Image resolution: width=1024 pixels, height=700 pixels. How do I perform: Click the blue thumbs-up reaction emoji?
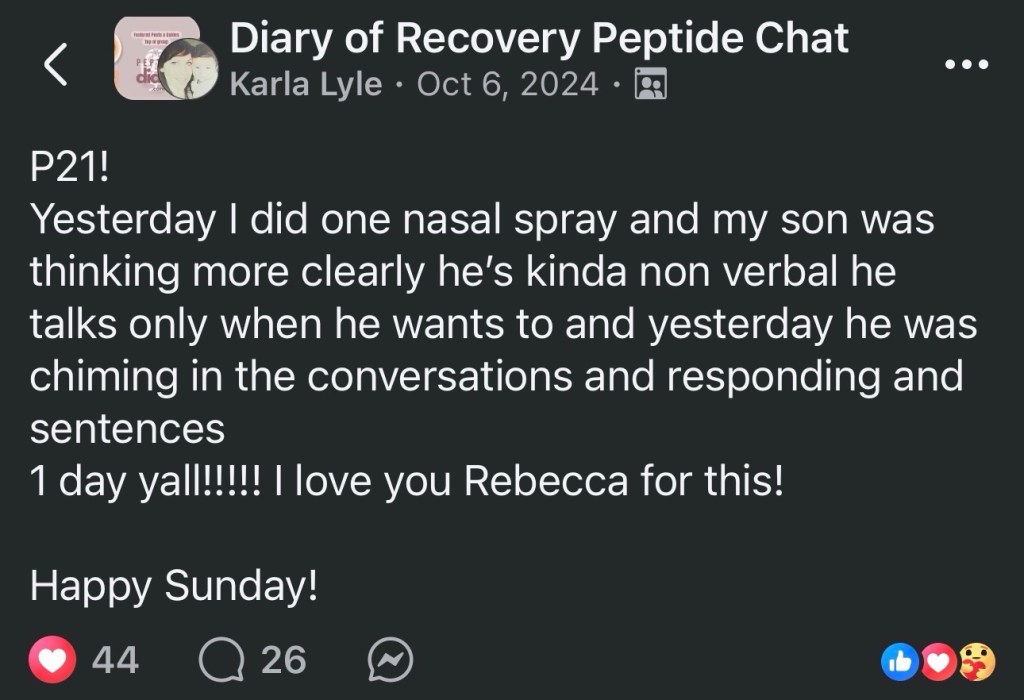pos(899,660)
